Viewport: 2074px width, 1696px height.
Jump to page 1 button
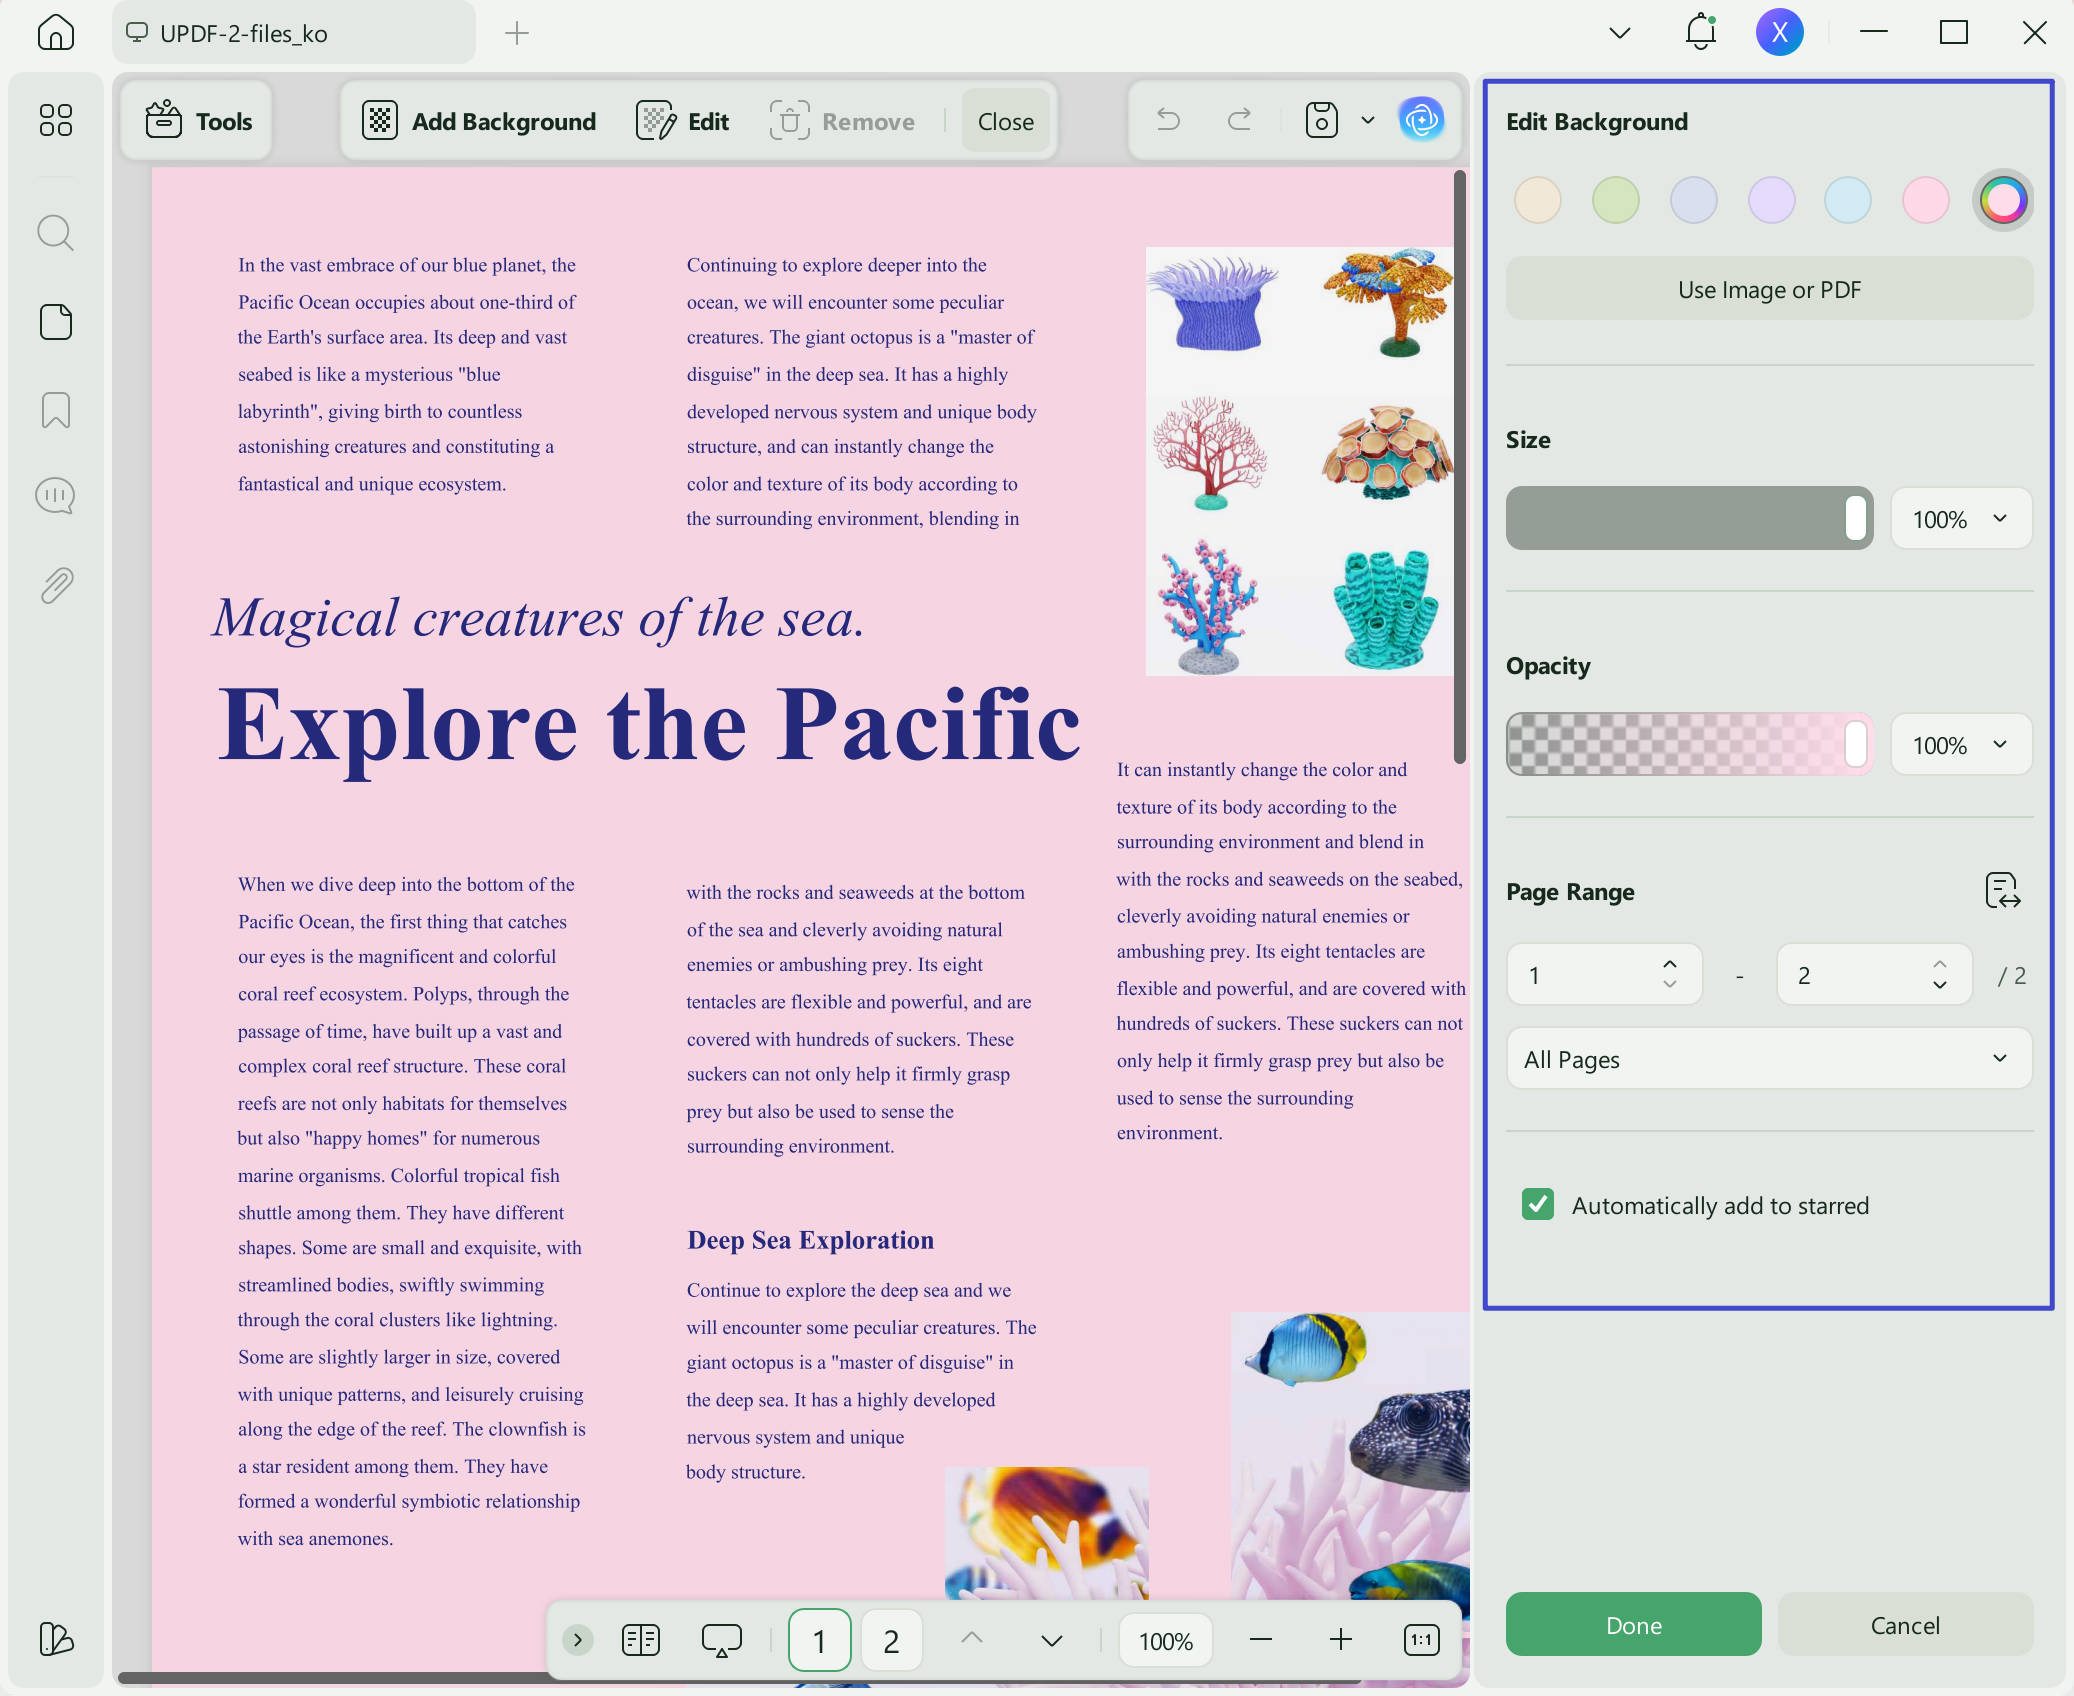tap(820, 1640)
